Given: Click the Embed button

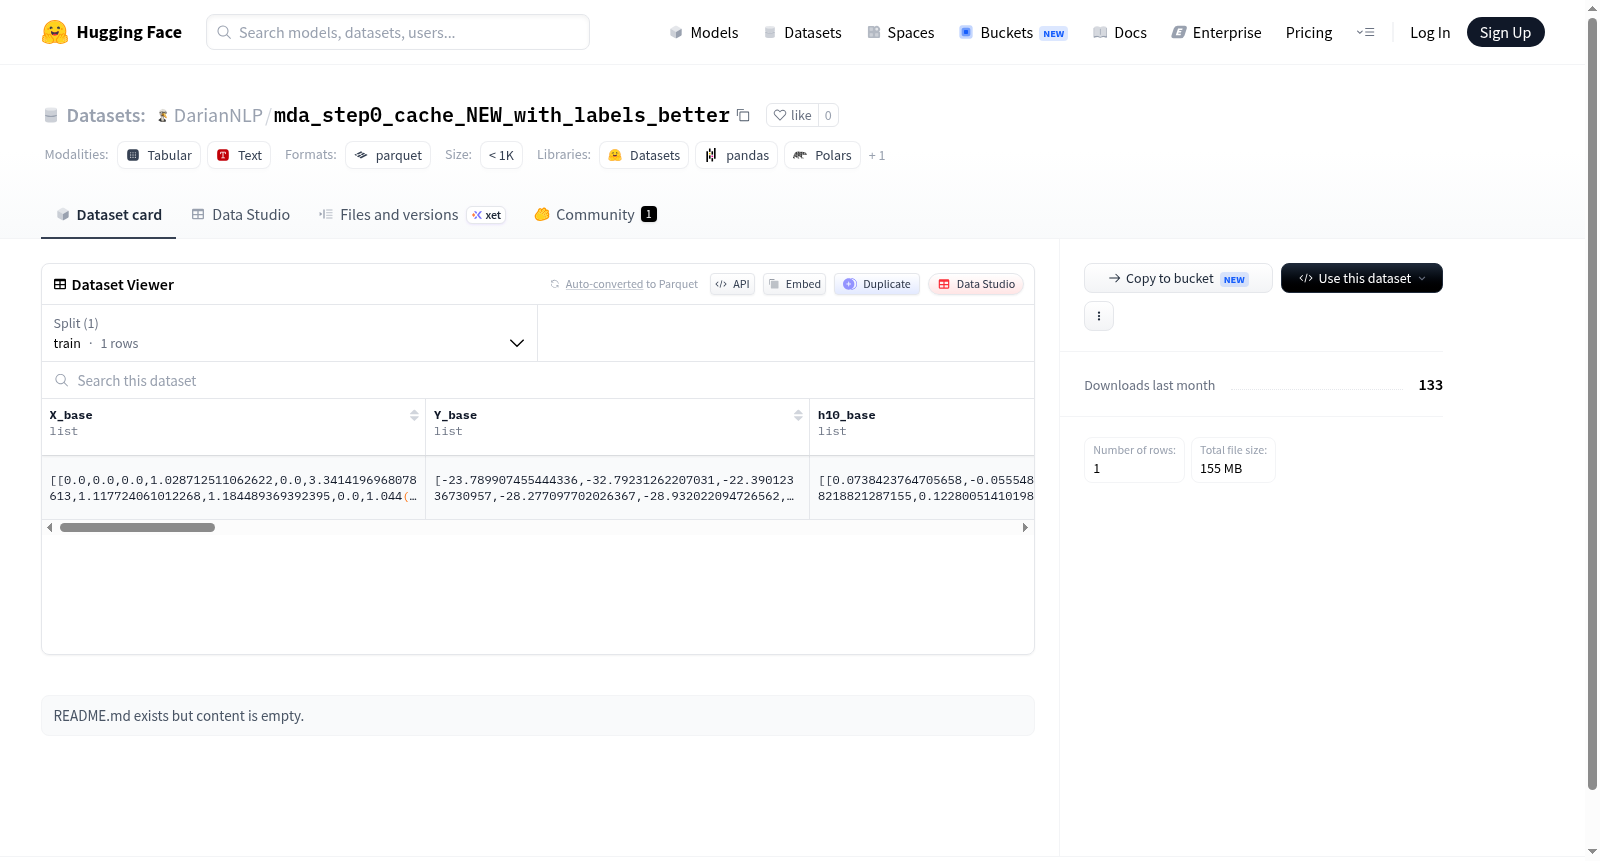Looking at the screenshot, I should [794, 284].
